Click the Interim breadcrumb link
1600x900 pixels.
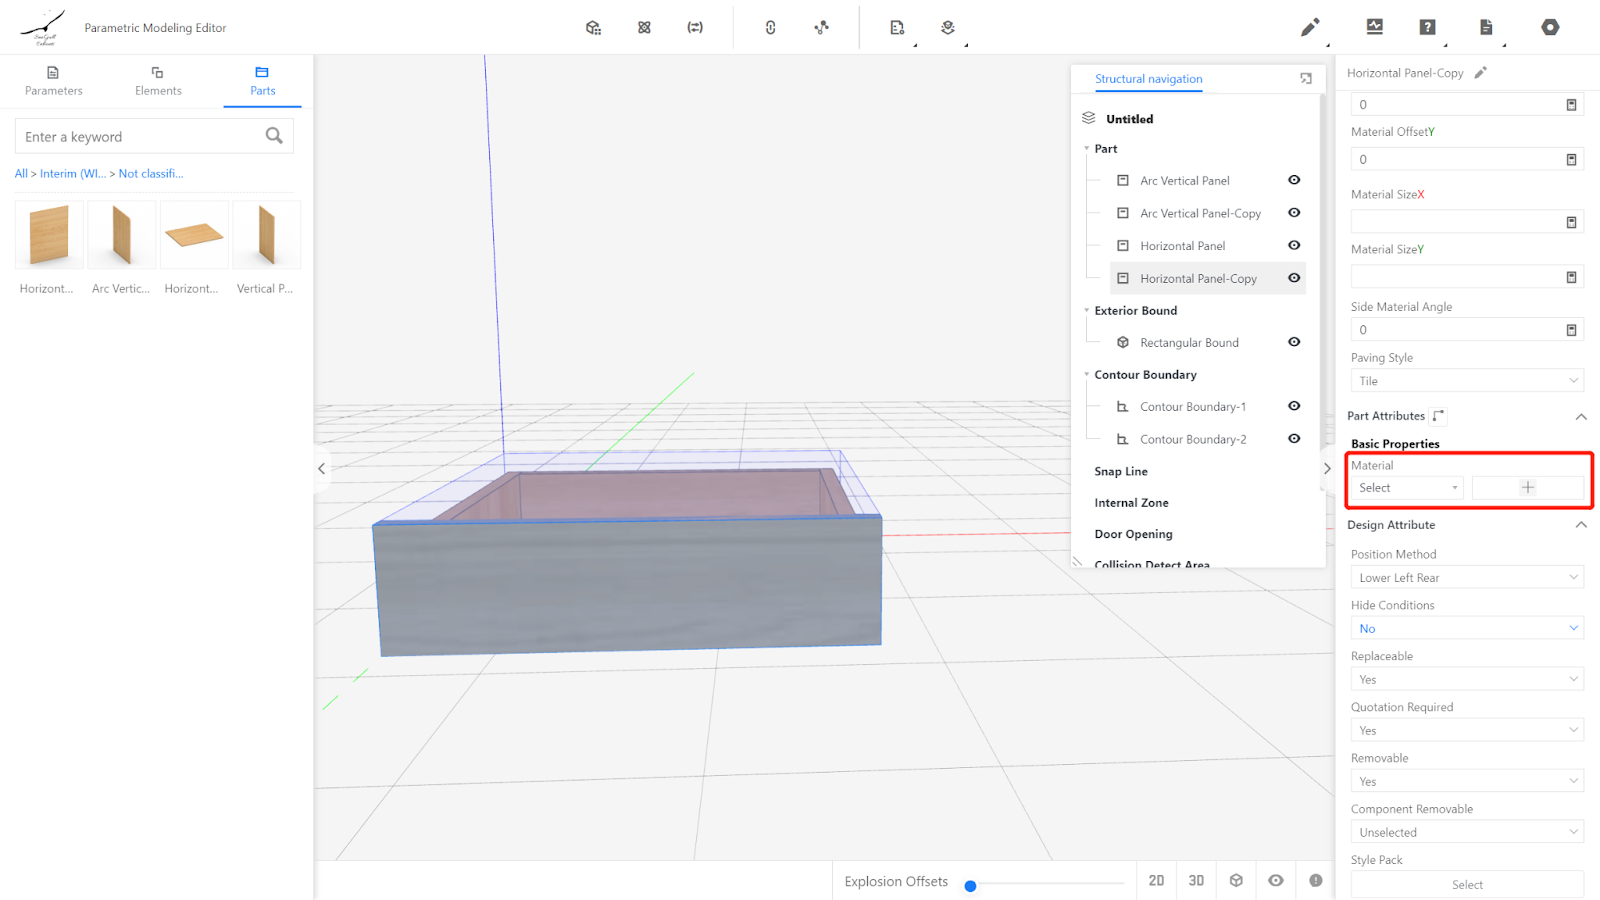72,174
